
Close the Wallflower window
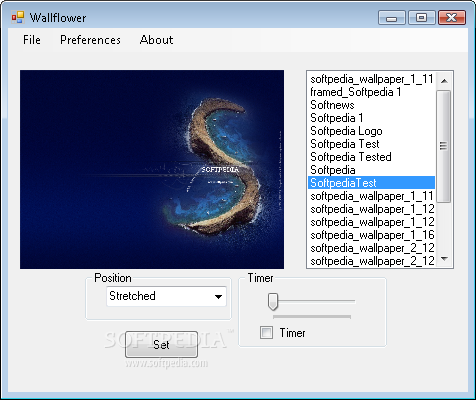click(452, 18)
